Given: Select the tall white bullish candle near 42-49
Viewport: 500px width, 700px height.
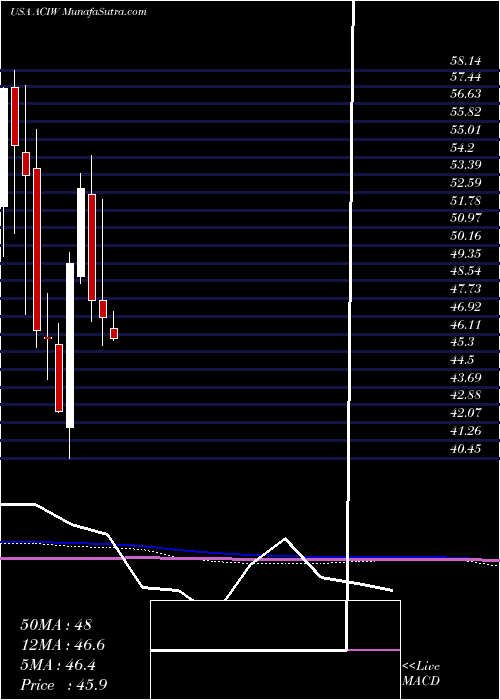Looking at the screenshot, I should [x=70, y=346].
